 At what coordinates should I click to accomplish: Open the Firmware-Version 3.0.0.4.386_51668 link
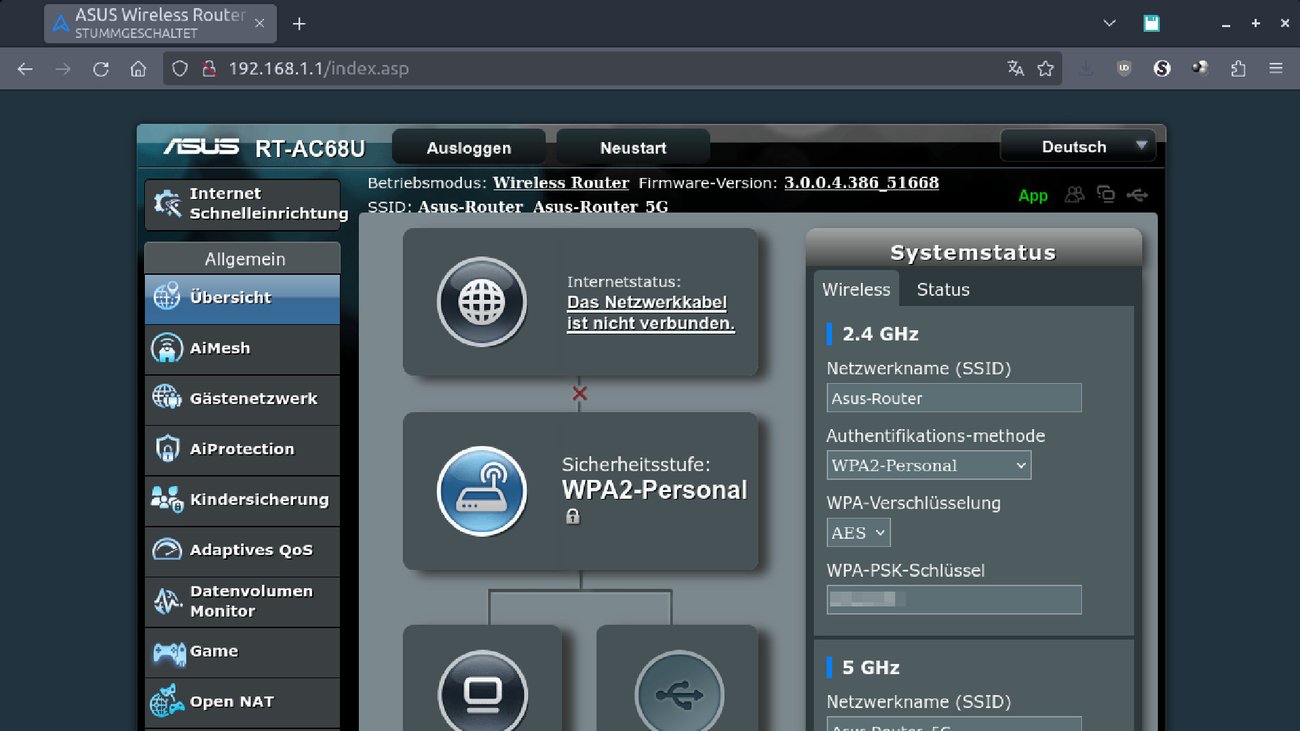[x=861, y=182]
